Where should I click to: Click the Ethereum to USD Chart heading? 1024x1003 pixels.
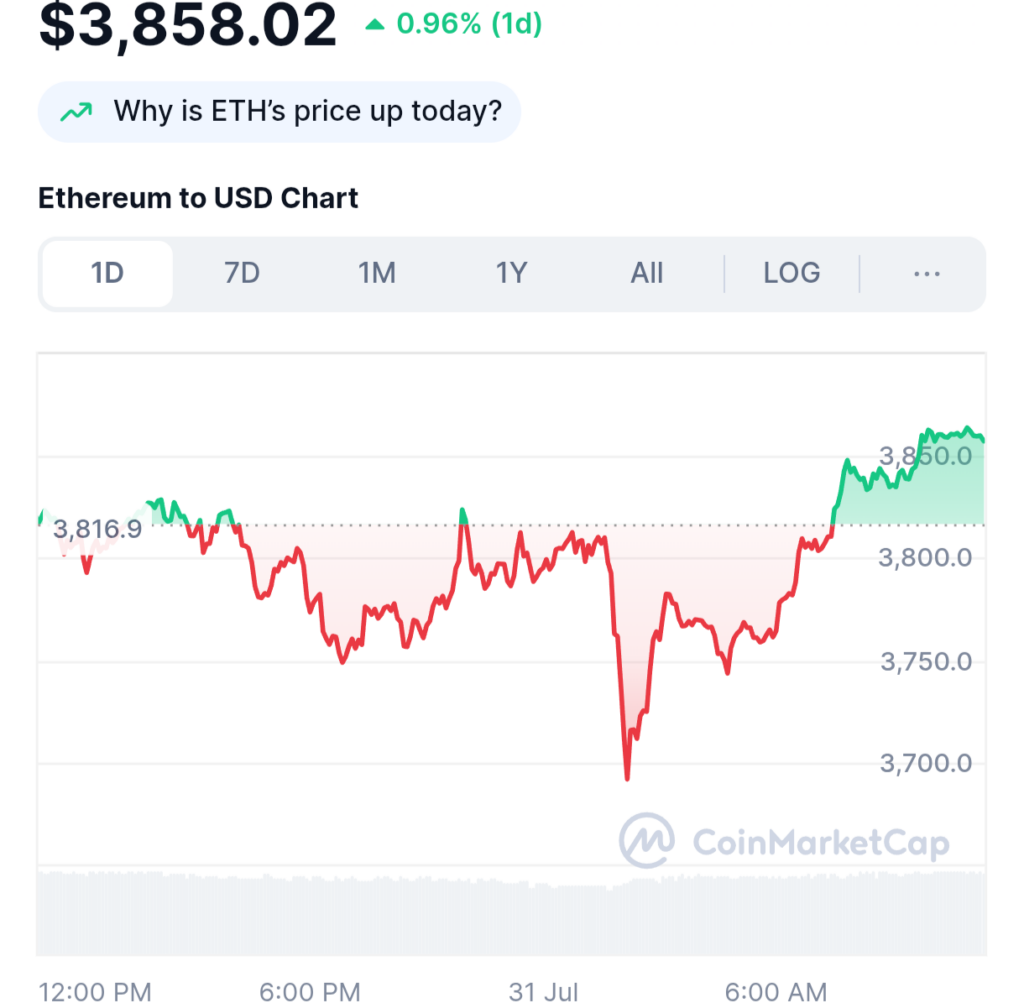pos(198,198)
